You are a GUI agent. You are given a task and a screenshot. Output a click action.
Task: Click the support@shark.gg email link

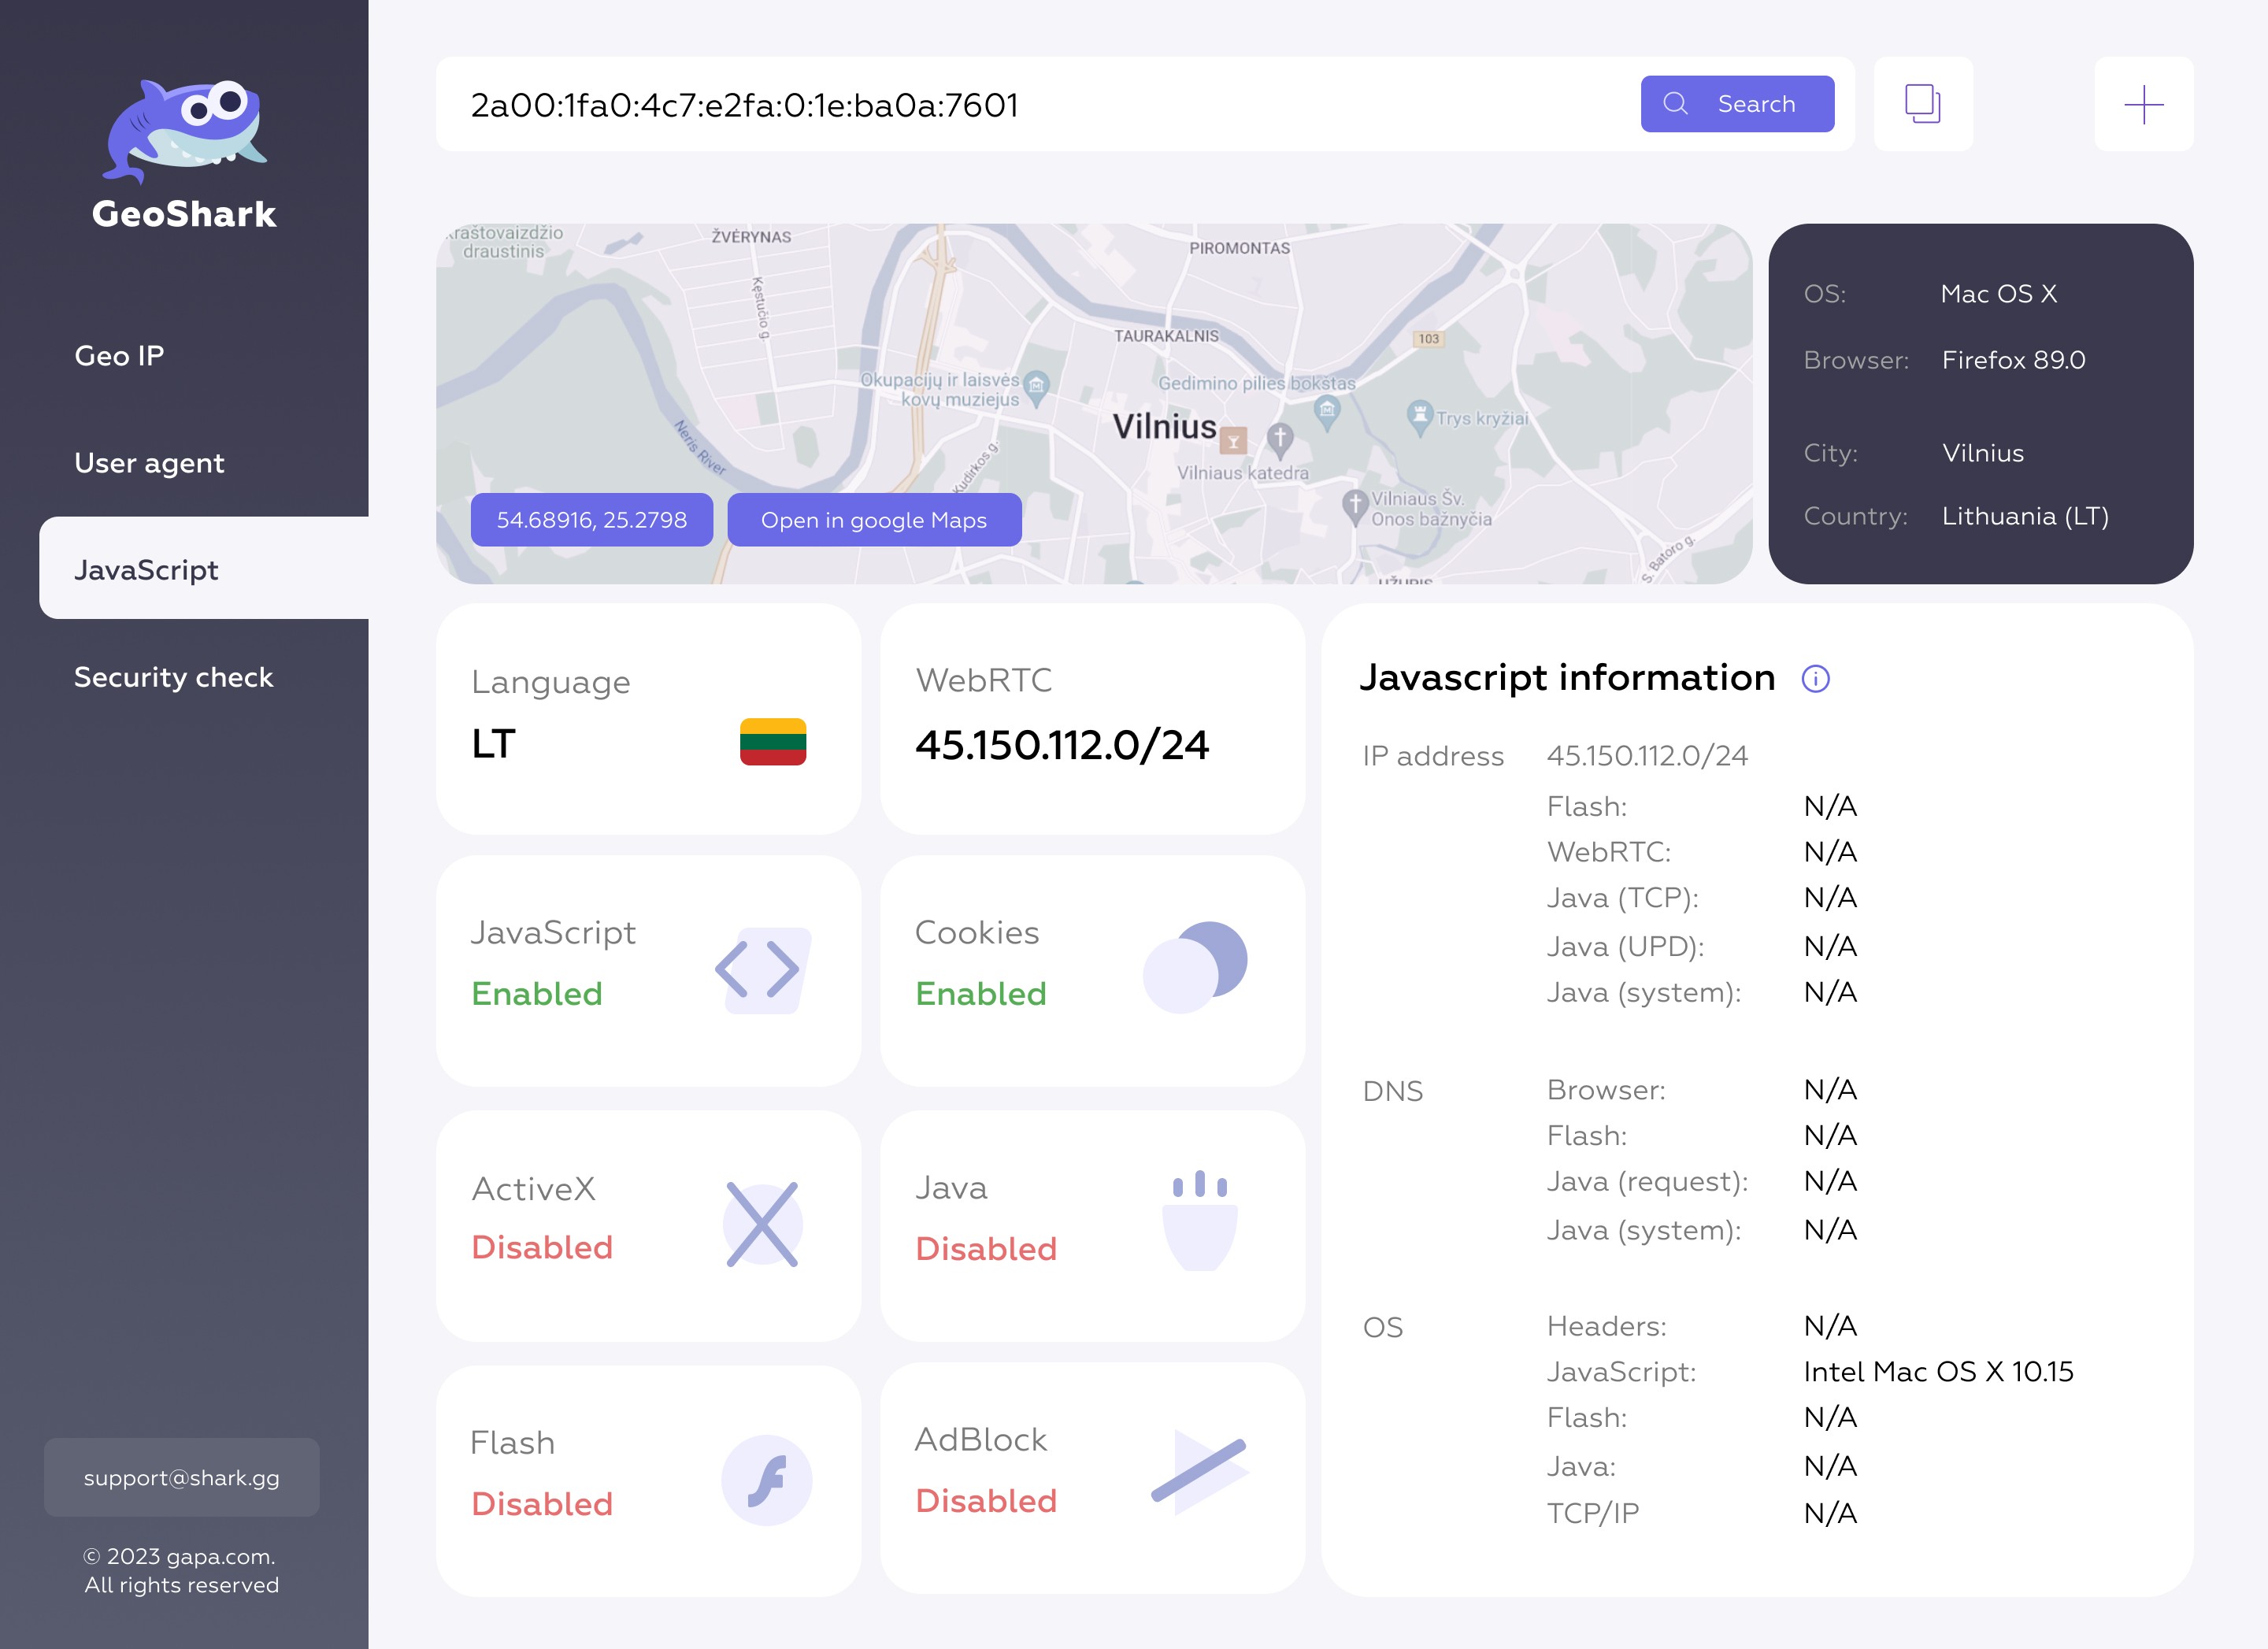coord(181,1477)
